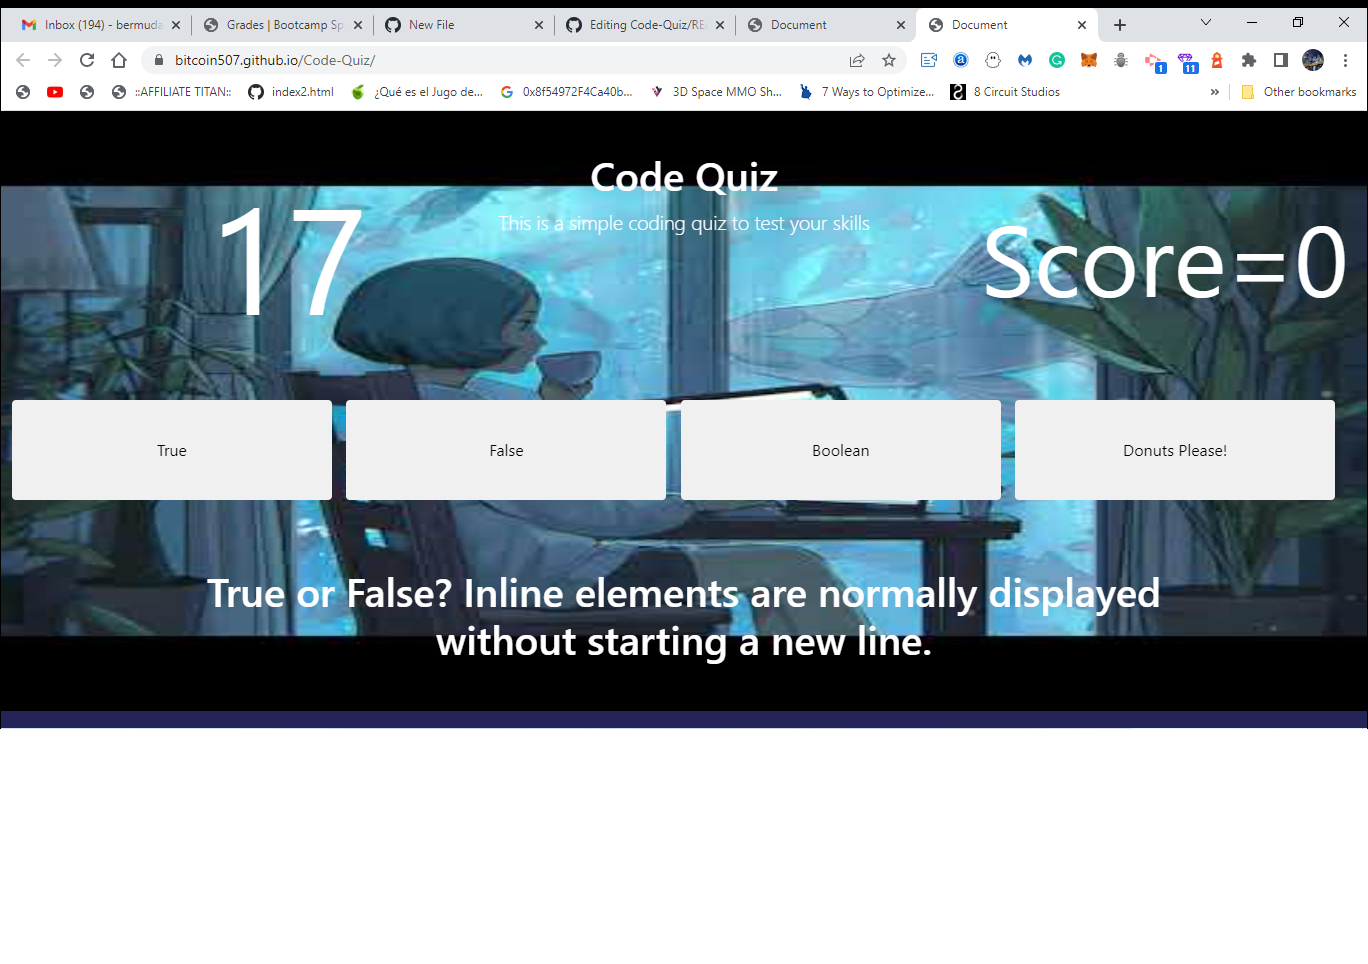Click the share page icon

tap(857, 60)
